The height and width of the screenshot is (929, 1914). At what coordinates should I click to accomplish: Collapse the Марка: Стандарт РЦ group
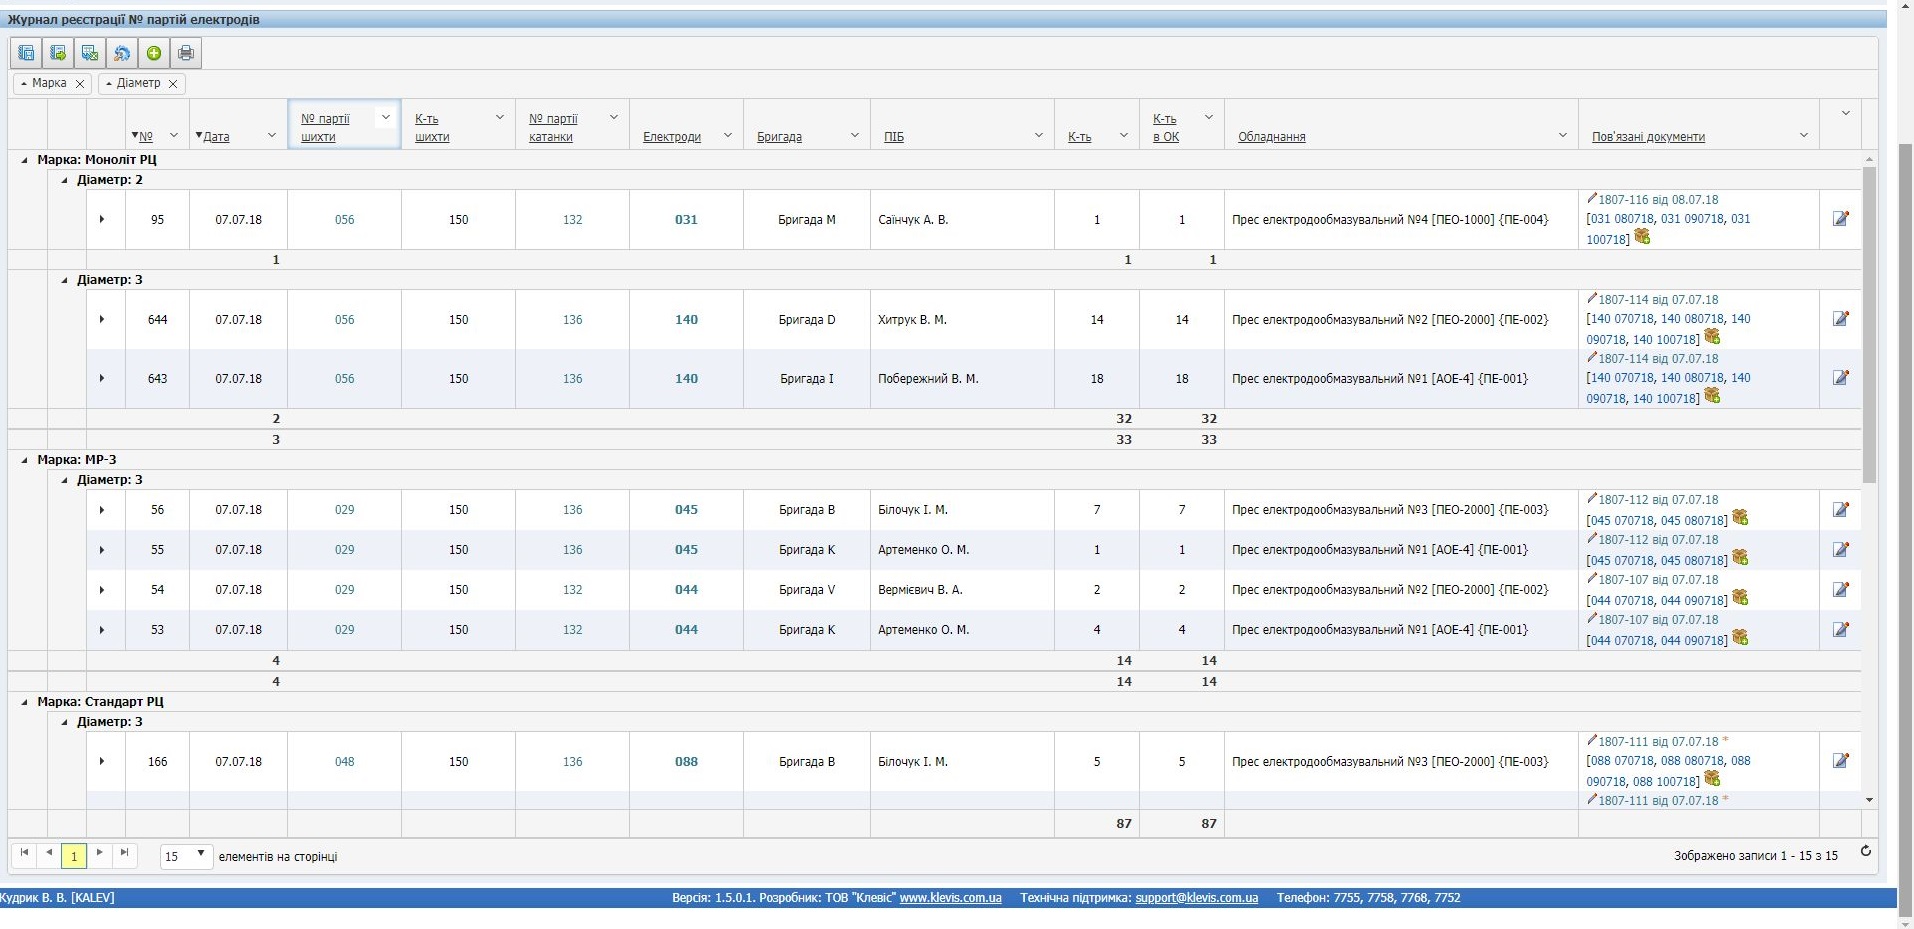[x=24, y=702]
